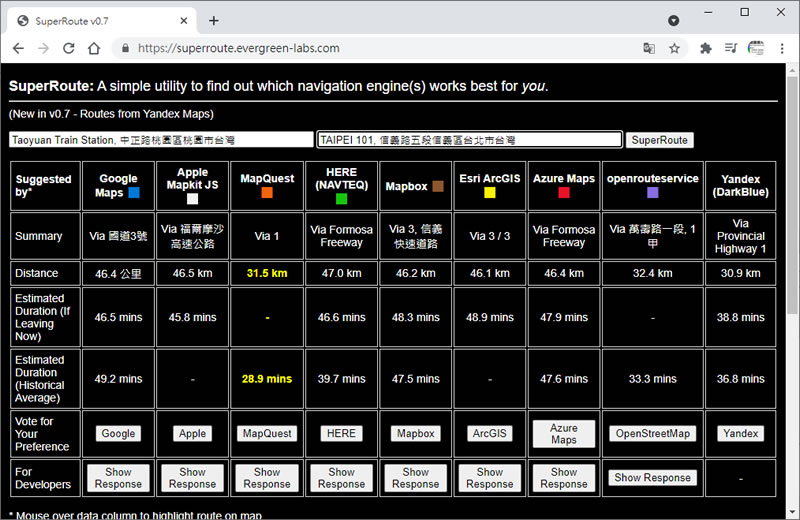800x520 pixels.
Task: Click the browser back arrow
Action: click(18, 48)
